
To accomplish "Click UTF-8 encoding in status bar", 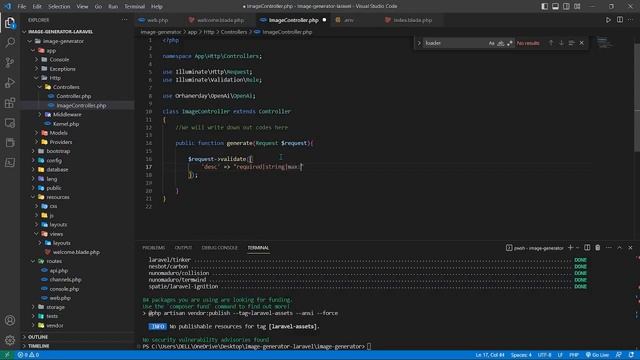I will [544, 355].
